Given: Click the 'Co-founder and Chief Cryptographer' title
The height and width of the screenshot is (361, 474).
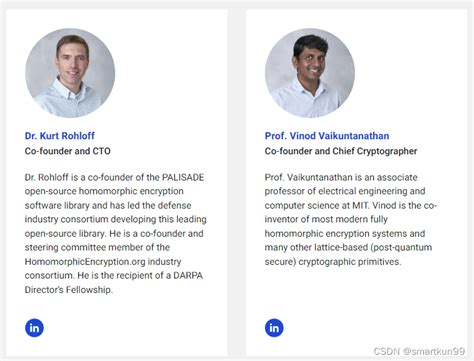Looking at the screenshot, I should 341,151.
